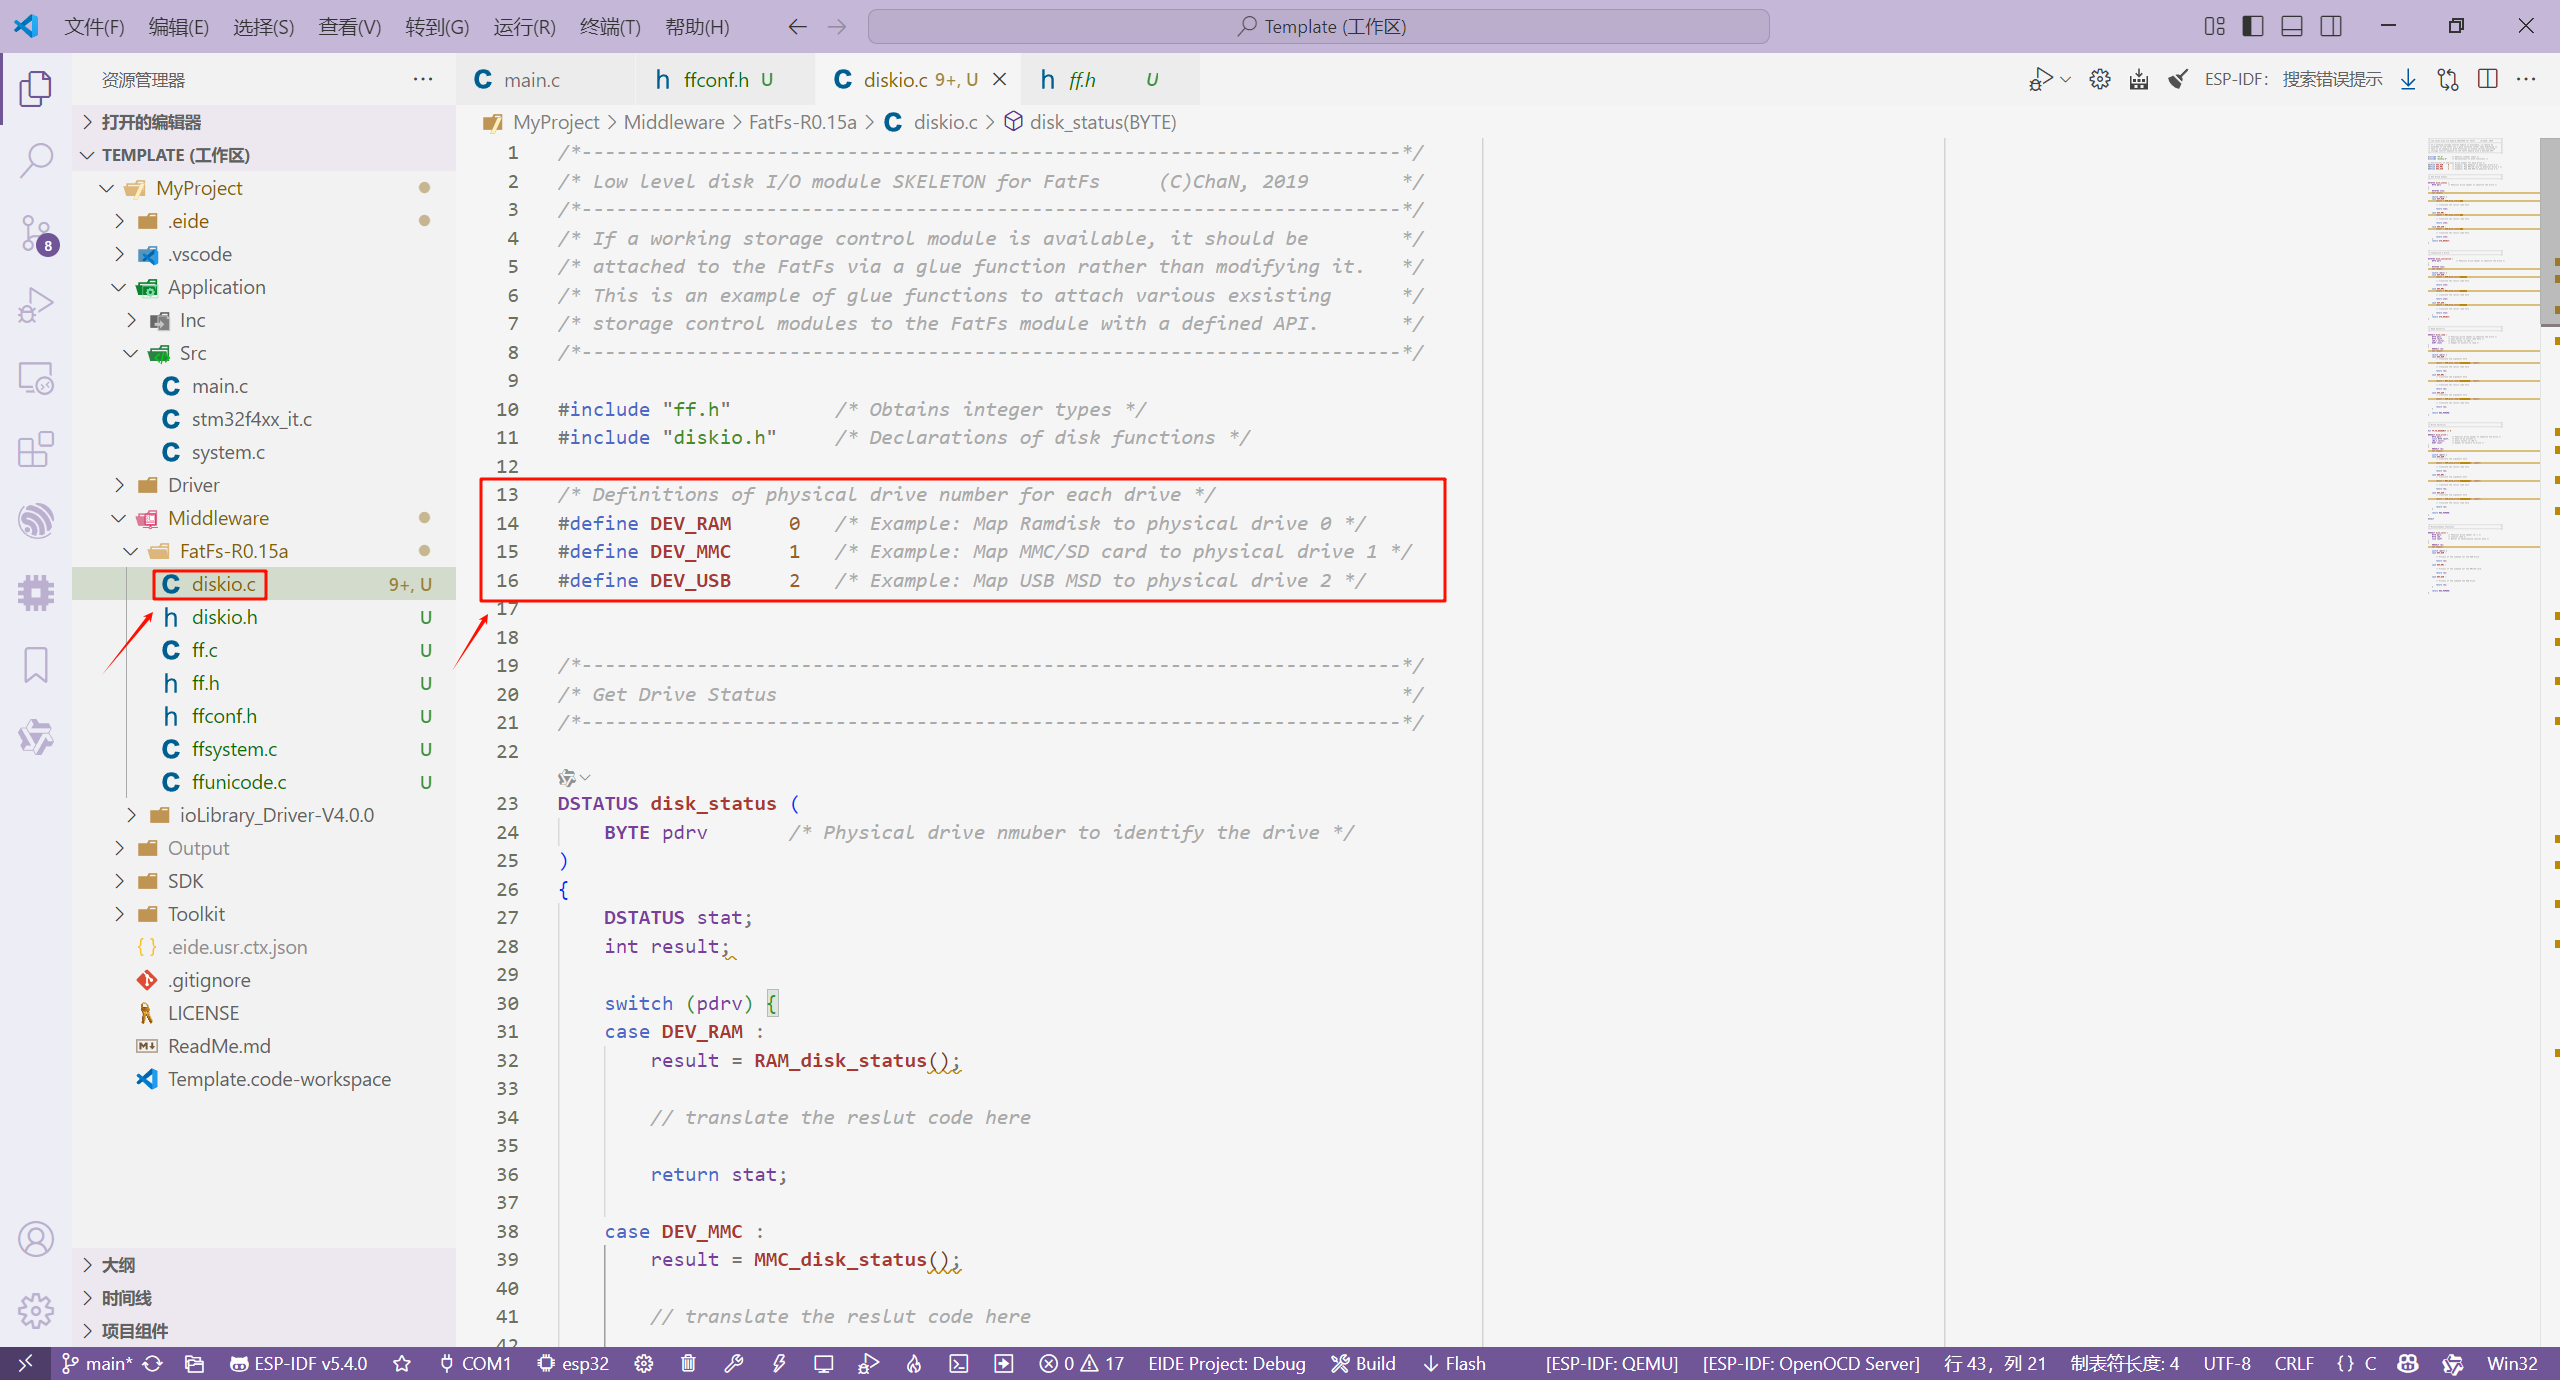Expand the Driver folder
Viewport: 2560px width, 1380px height.
point(193,485)
